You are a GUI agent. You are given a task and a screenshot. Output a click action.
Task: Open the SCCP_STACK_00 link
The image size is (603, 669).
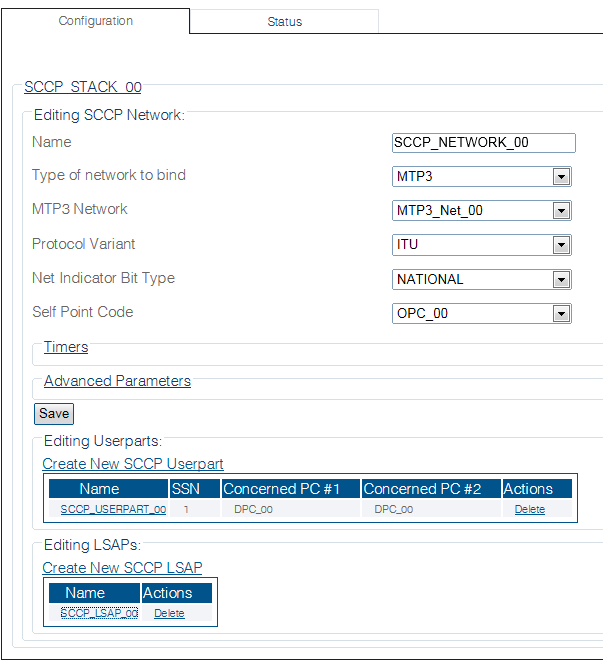(82, 88)
